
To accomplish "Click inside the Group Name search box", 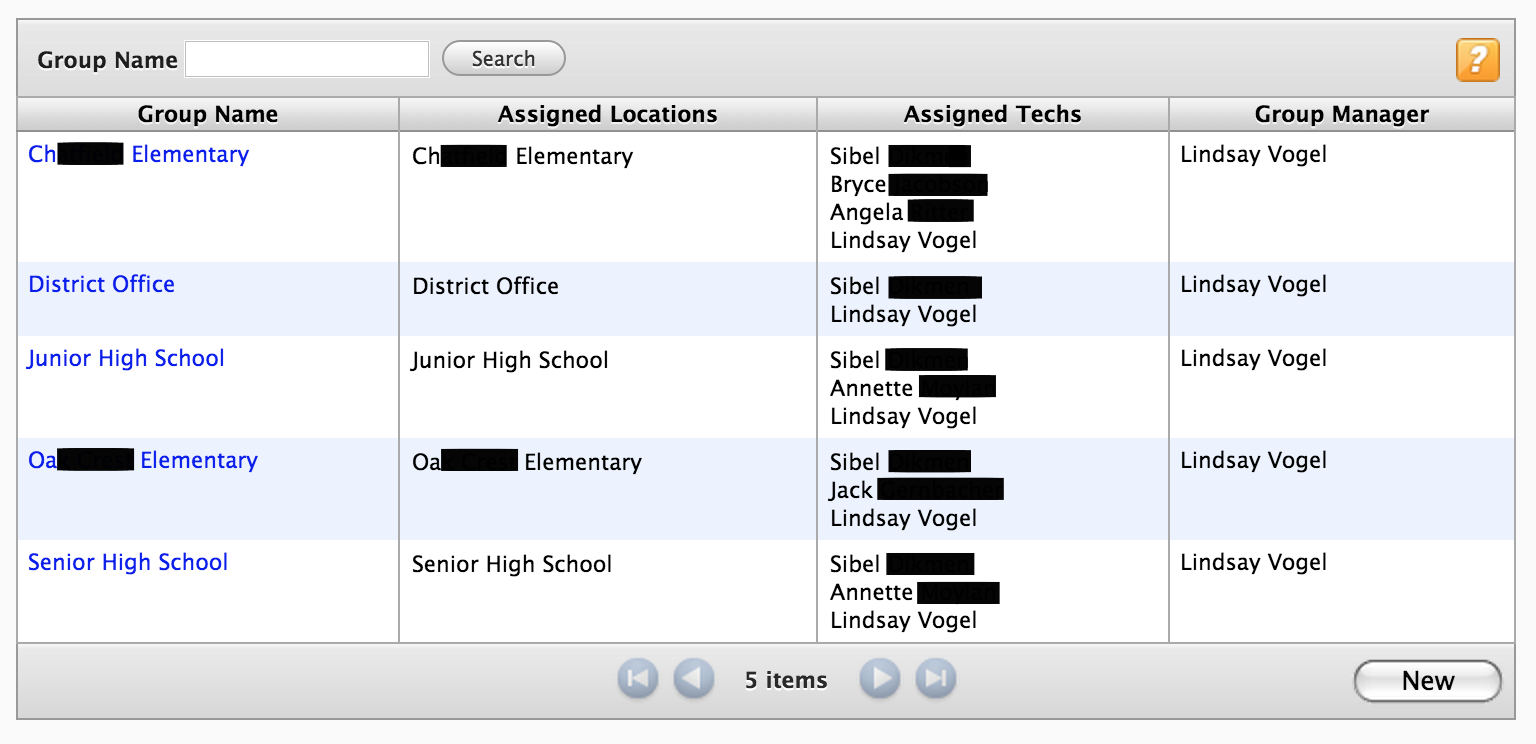I will pyautogui.click(x=306, y=58).
